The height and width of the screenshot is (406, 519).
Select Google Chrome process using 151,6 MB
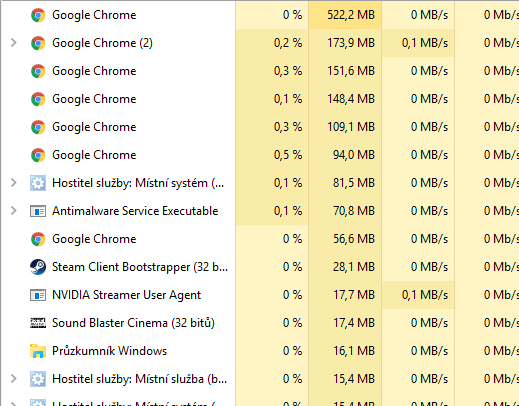[x=94, y=71]
